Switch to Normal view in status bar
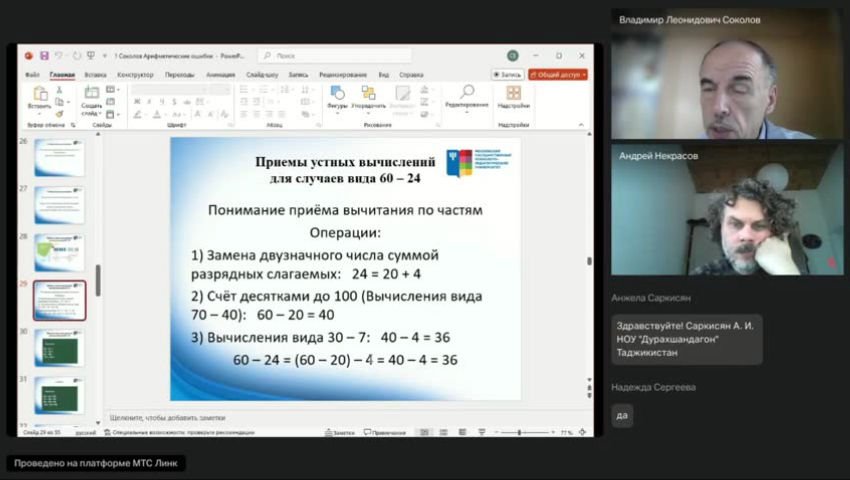 (424, 432)
